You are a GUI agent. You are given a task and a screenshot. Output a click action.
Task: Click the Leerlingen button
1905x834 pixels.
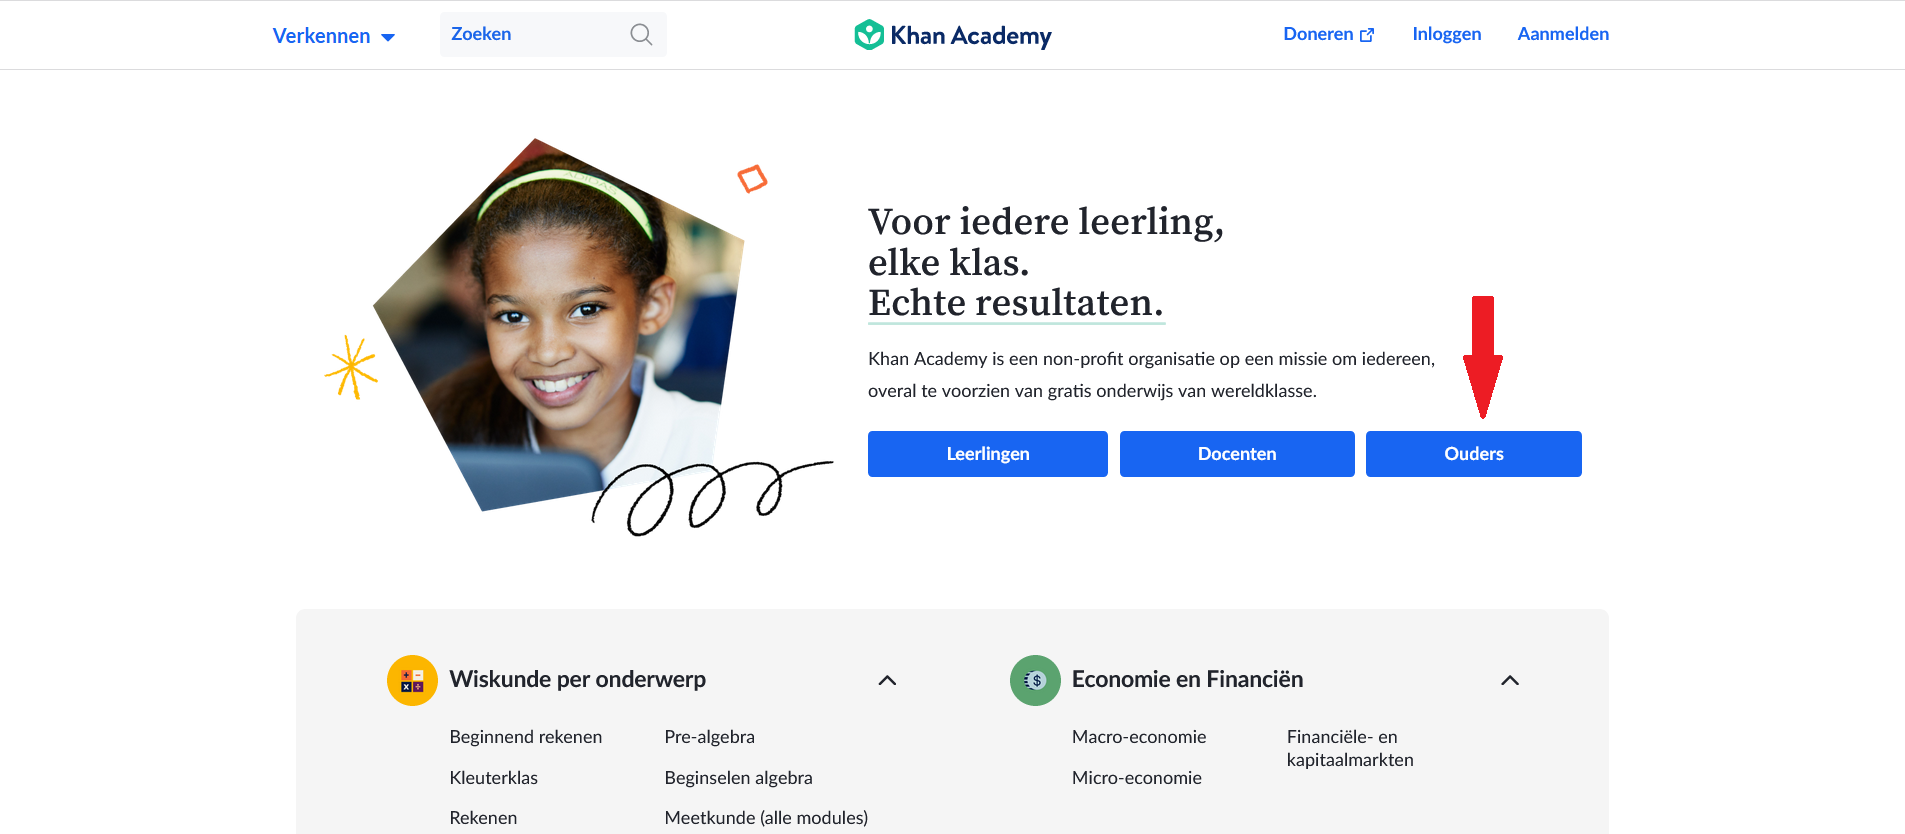pos(988,454)
